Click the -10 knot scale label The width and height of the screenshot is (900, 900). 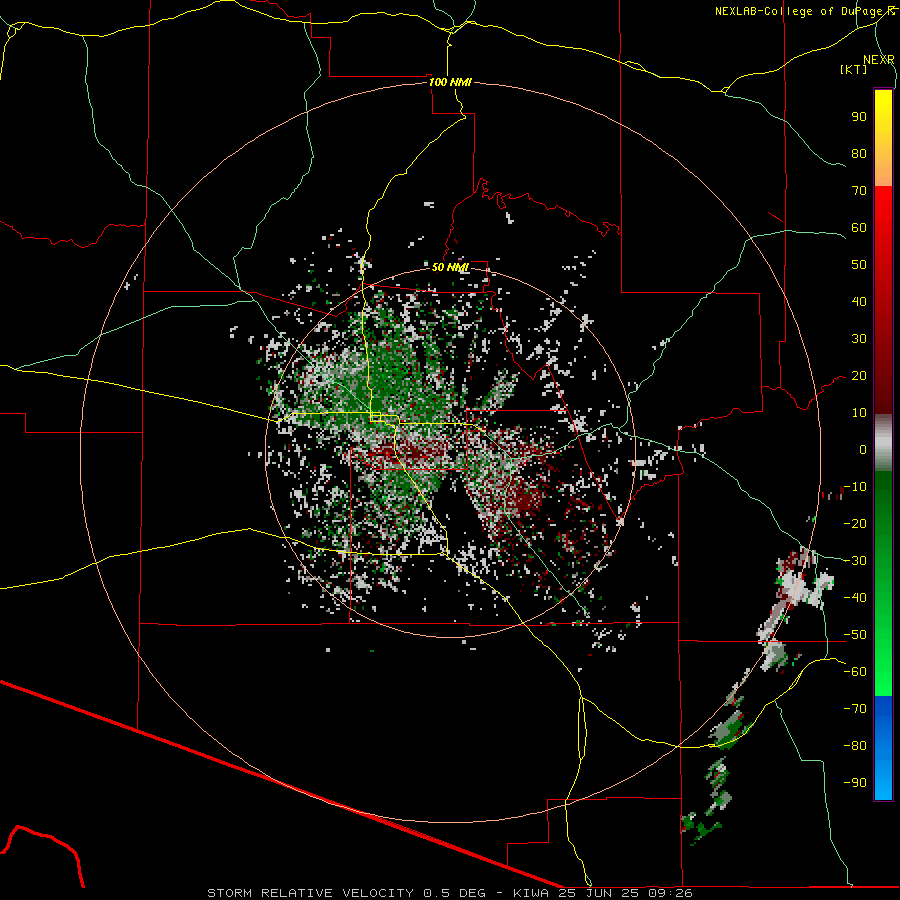click(x=855, y=487)
